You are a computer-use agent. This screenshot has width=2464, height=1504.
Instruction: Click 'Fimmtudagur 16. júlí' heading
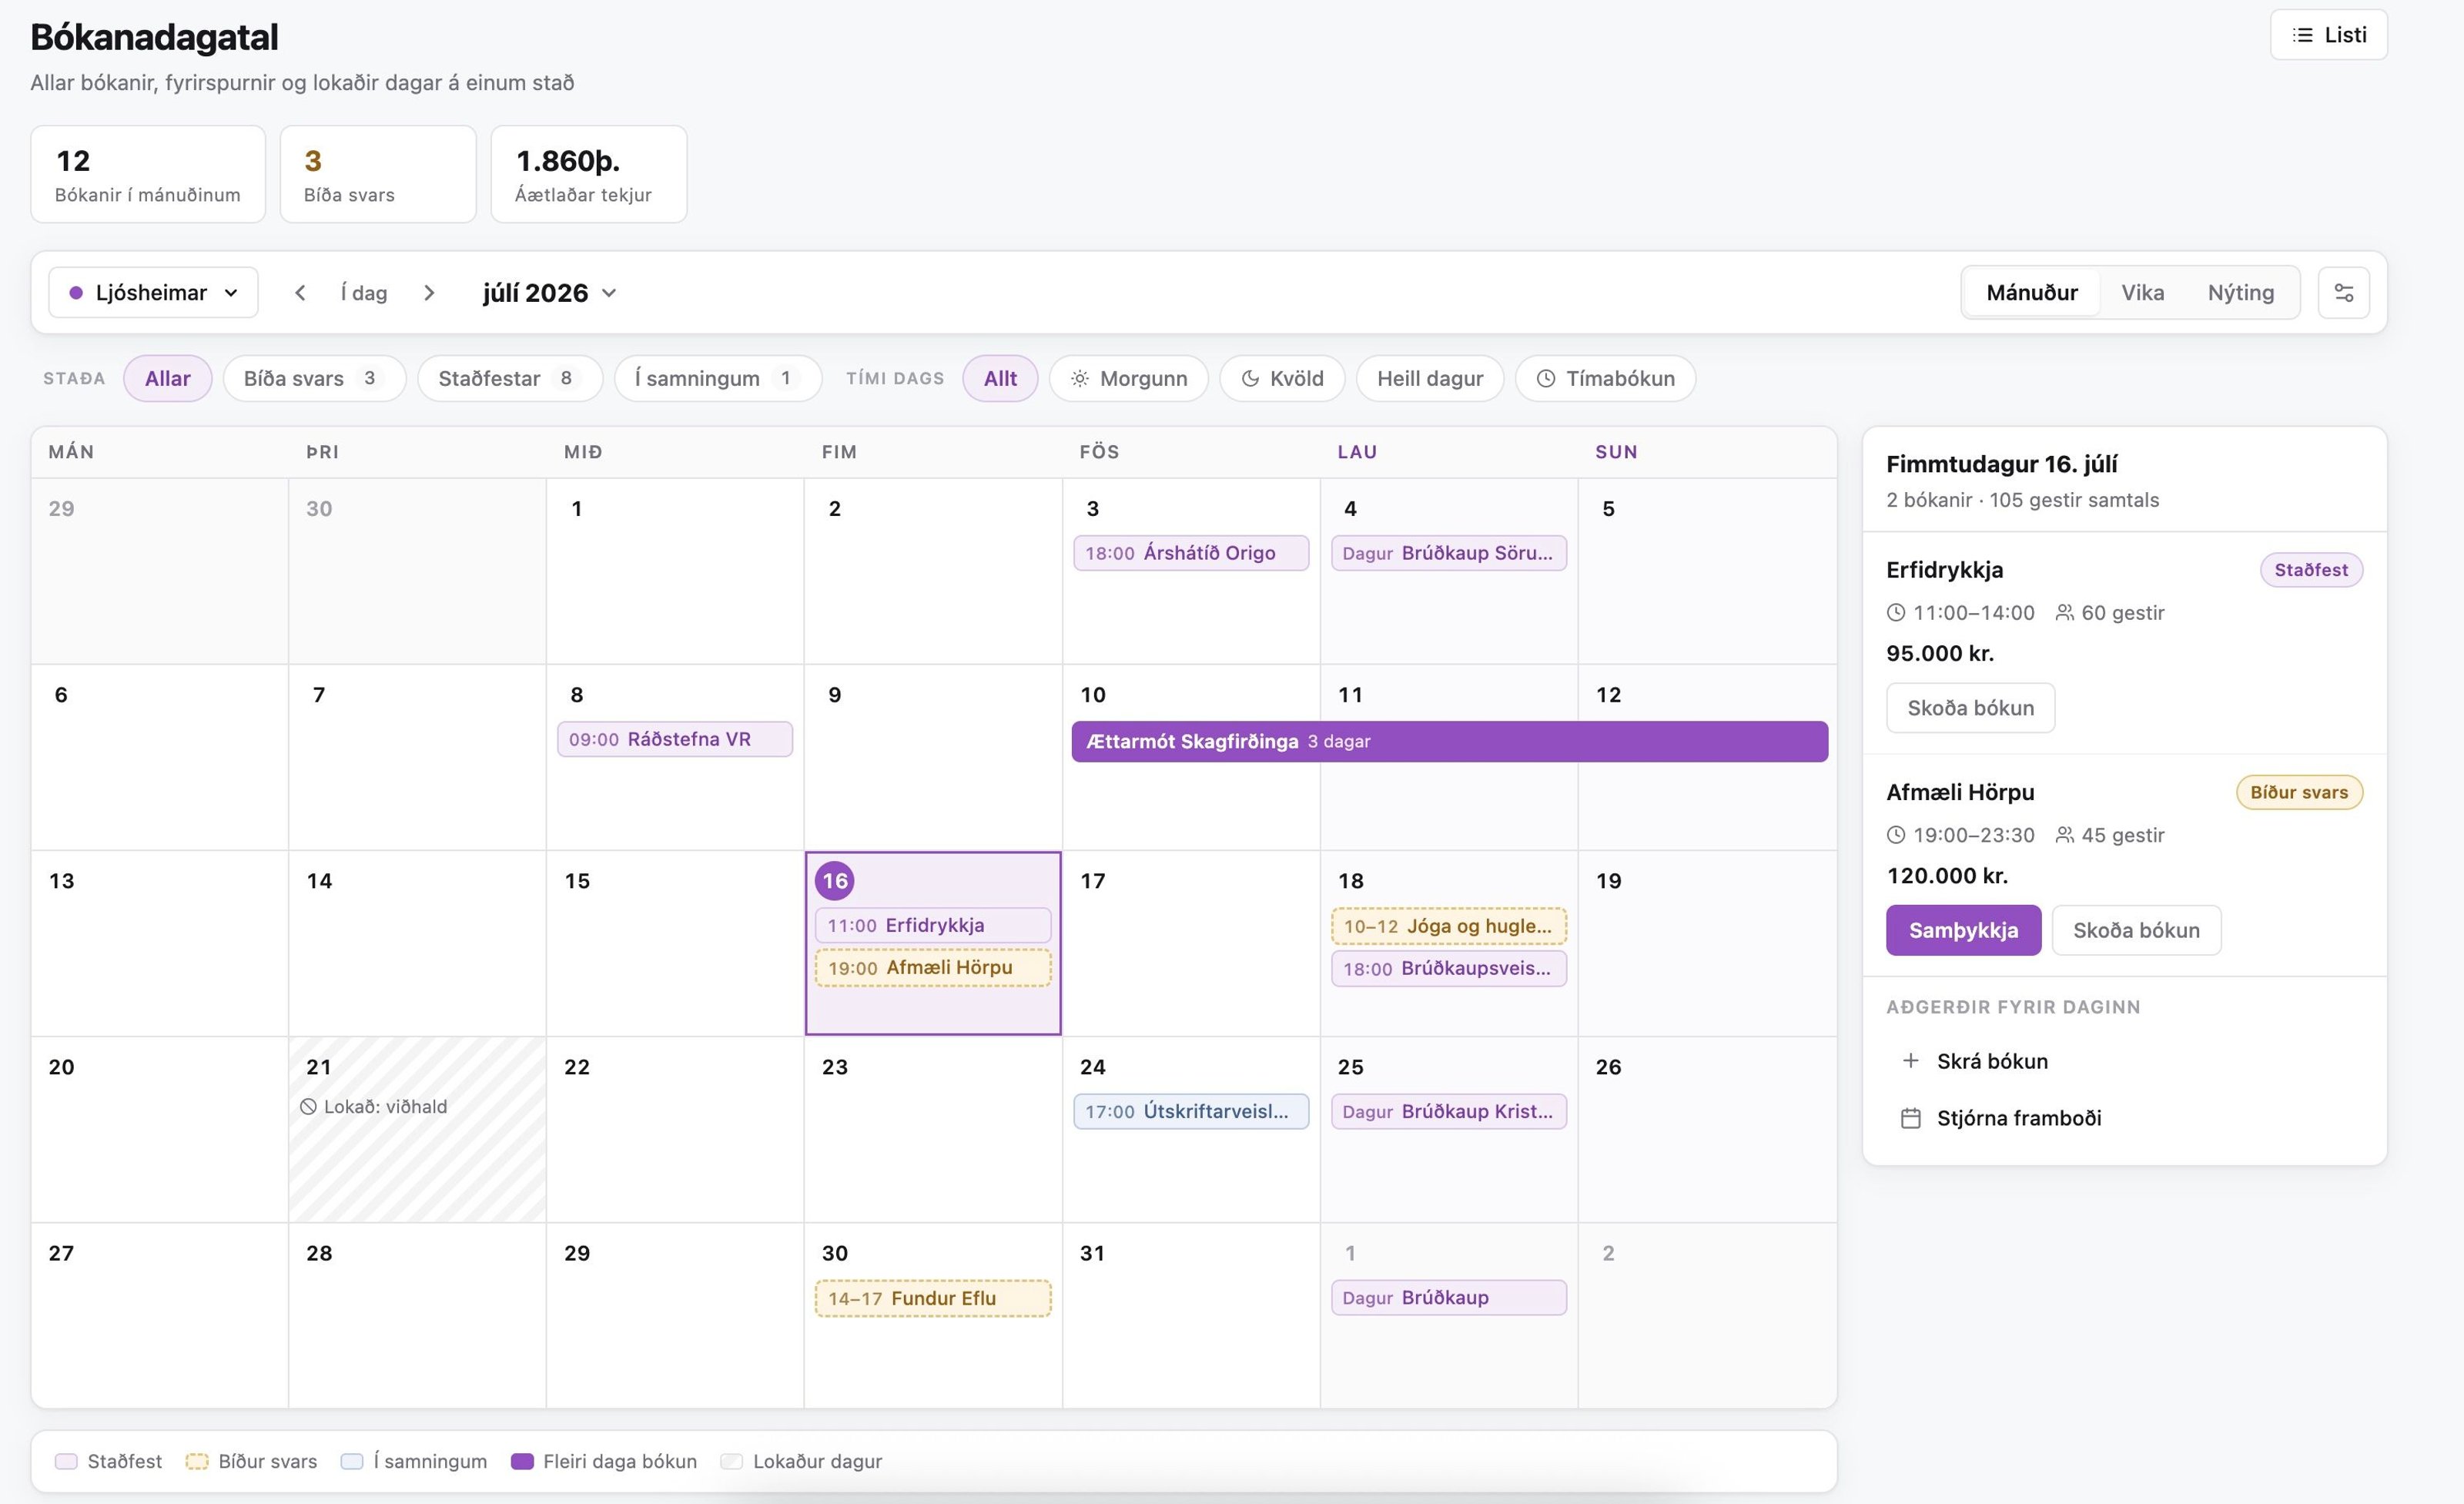(x=2001, y=464)
